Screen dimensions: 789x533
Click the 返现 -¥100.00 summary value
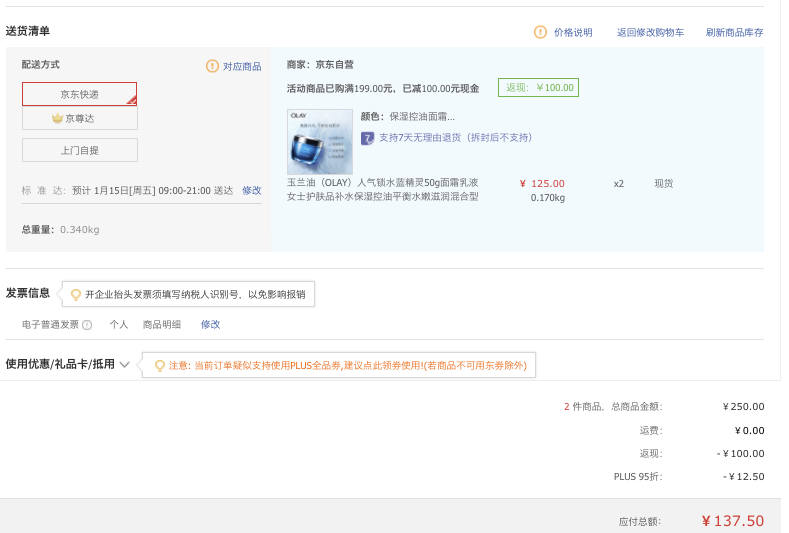click(x=741, y=453)
